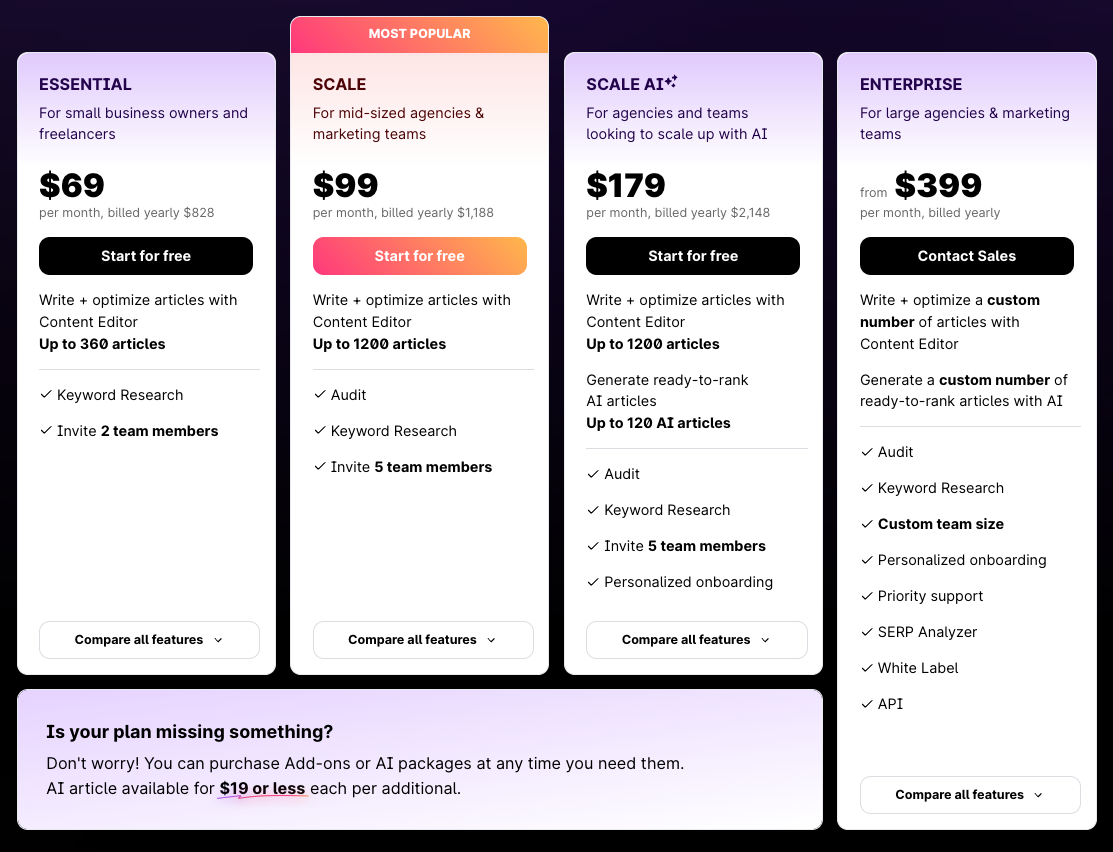
Task: Click the checkmark beside White Label in Enterprise
Action: tap(867, 668)
